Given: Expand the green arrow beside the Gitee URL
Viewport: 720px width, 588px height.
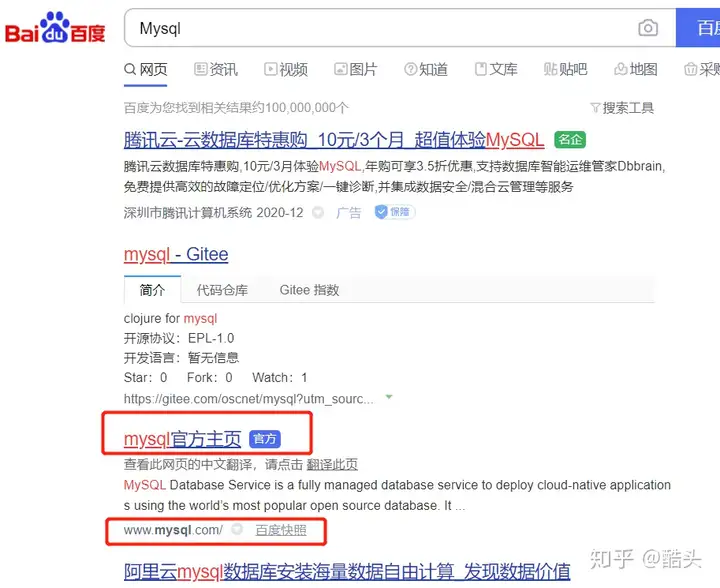Looking at the screenshot, I should (389, 397).
